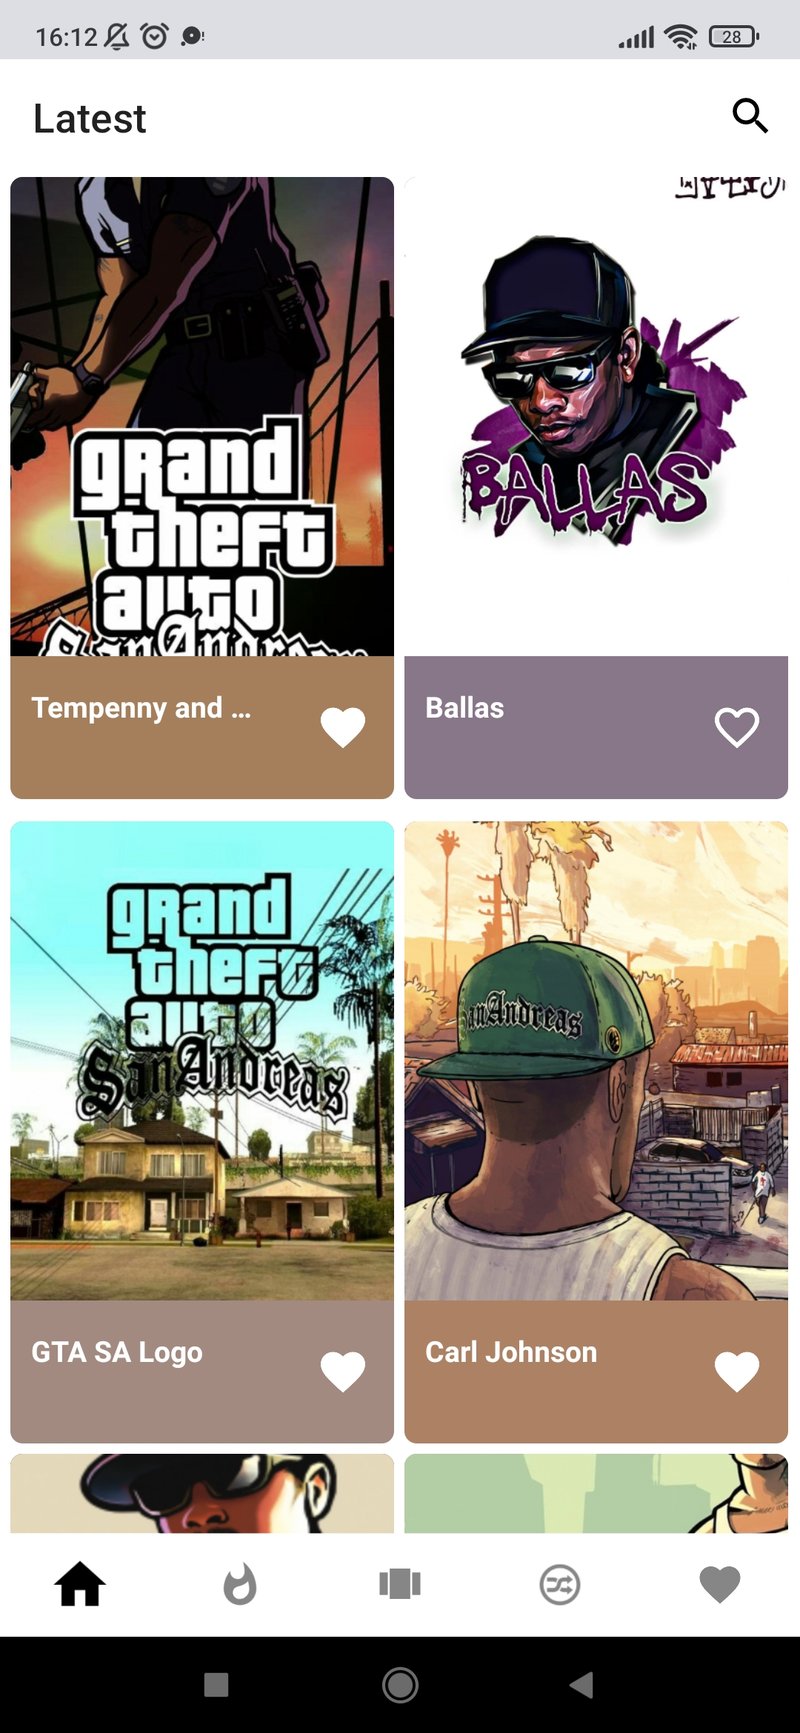Tap the Android home circle button
This screenshot has height=1733, width=800.
tap(400, 1685)
